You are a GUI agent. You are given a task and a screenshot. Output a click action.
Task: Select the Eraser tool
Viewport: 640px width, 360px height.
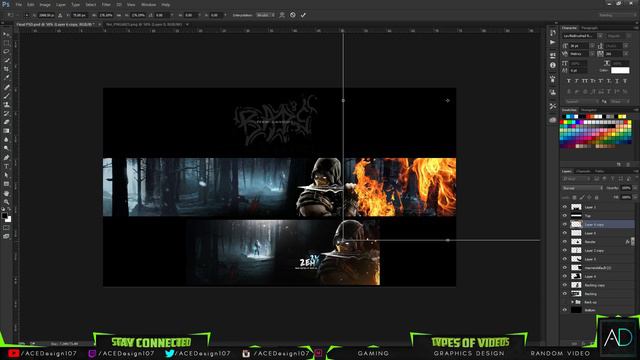pos(6,122)
